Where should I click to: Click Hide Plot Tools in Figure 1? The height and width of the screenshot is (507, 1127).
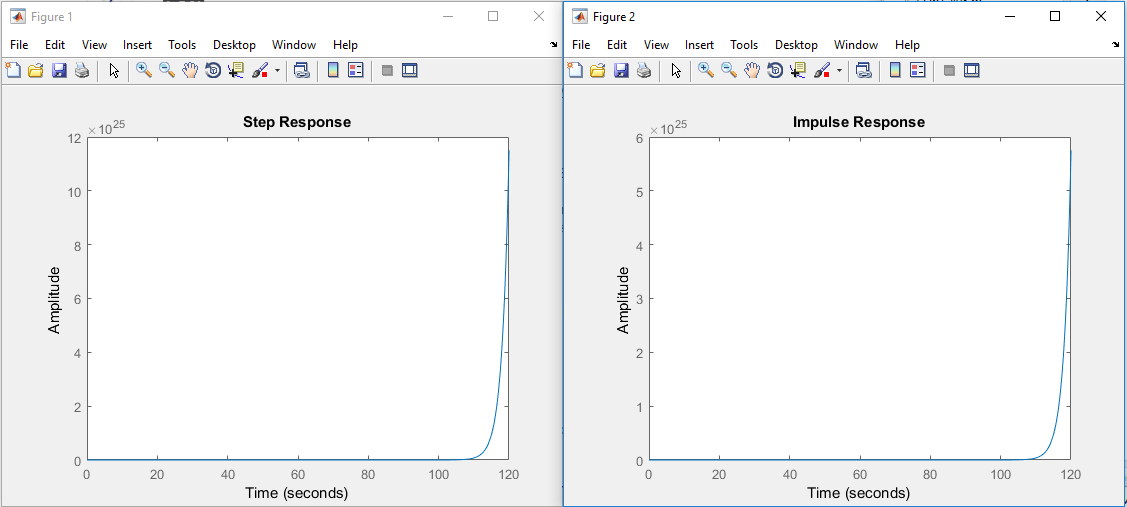click(x=387, y=70)
